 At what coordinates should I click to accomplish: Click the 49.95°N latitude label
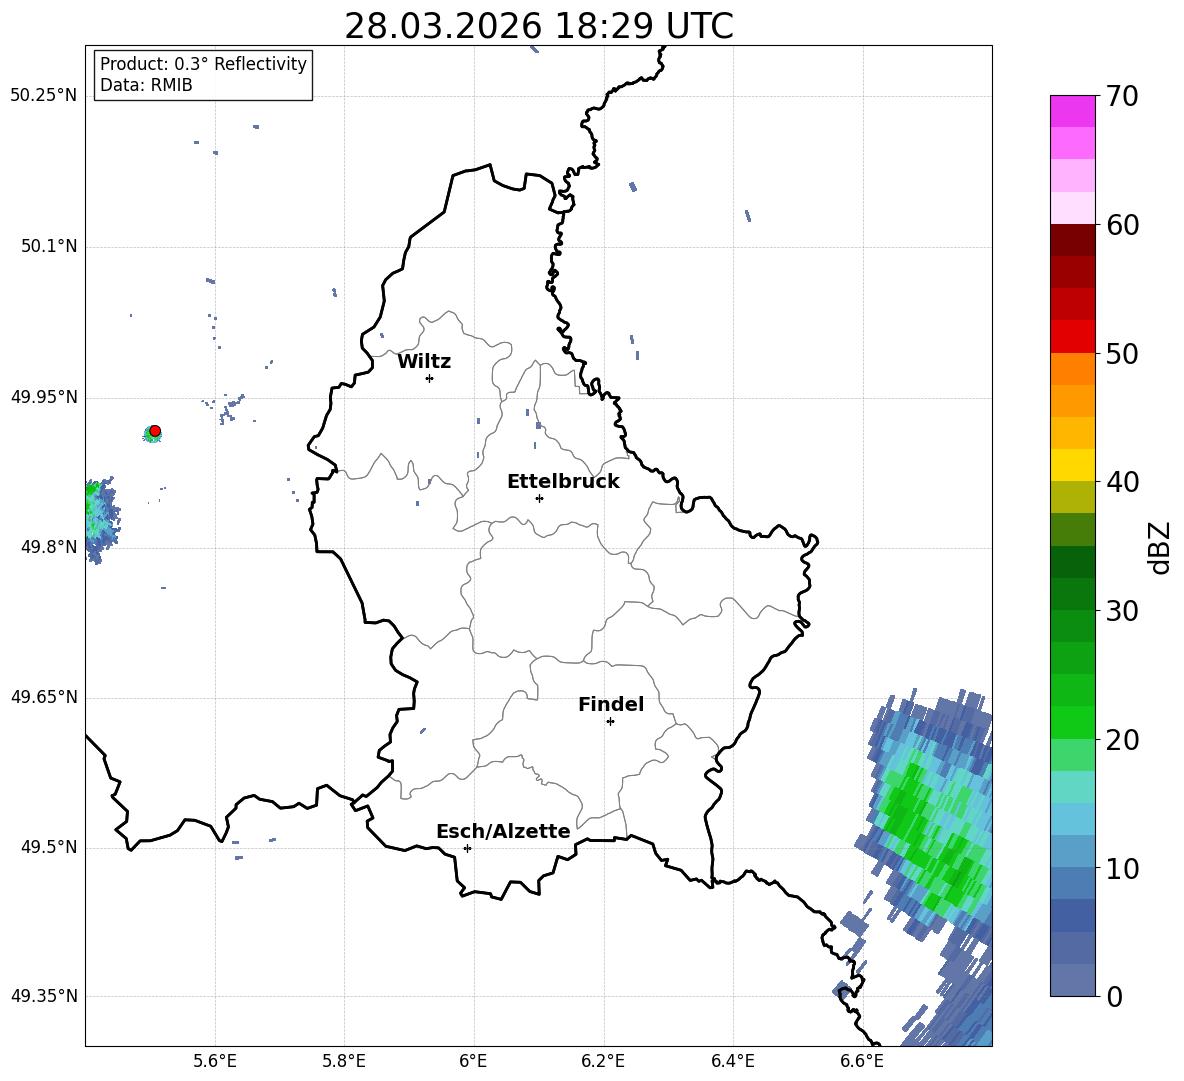pos(44,396)
